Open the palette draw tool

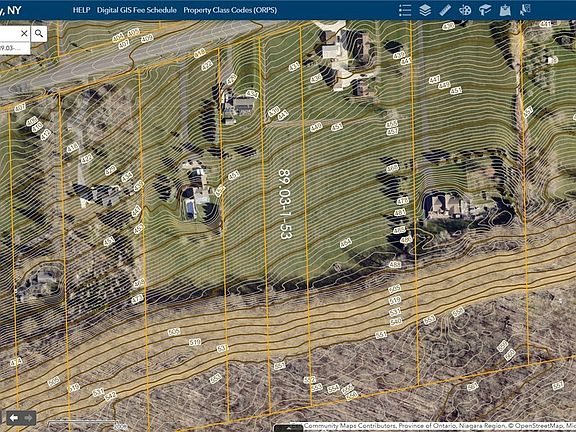465,10
